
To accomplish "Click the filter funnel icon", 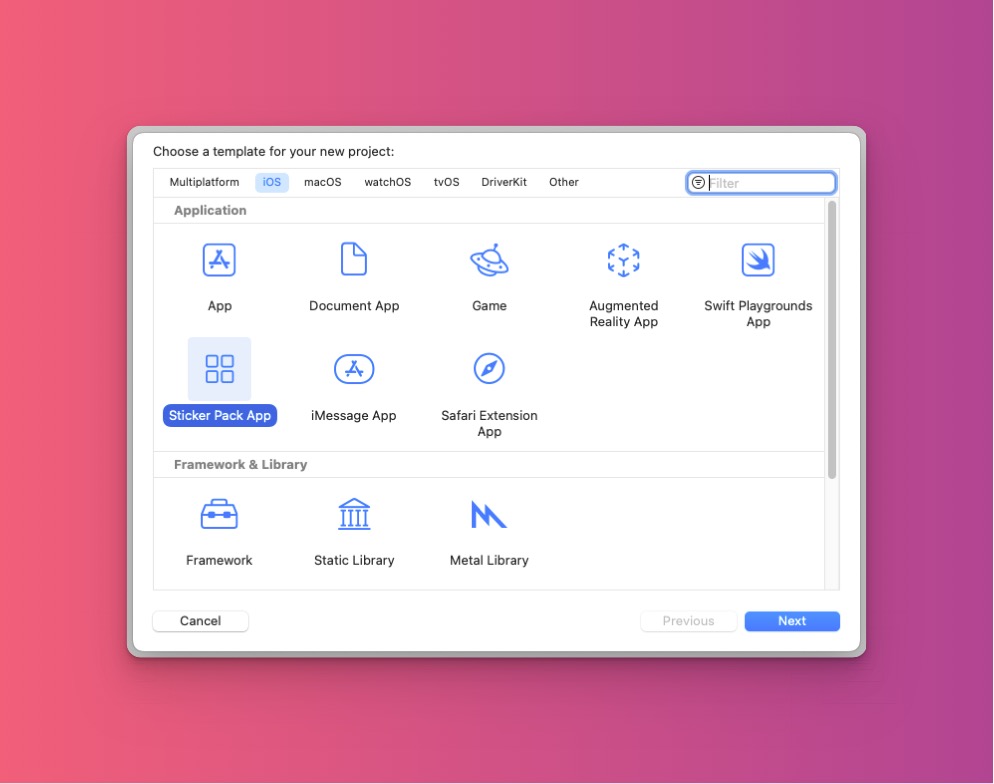I will [x=699, y=182].
